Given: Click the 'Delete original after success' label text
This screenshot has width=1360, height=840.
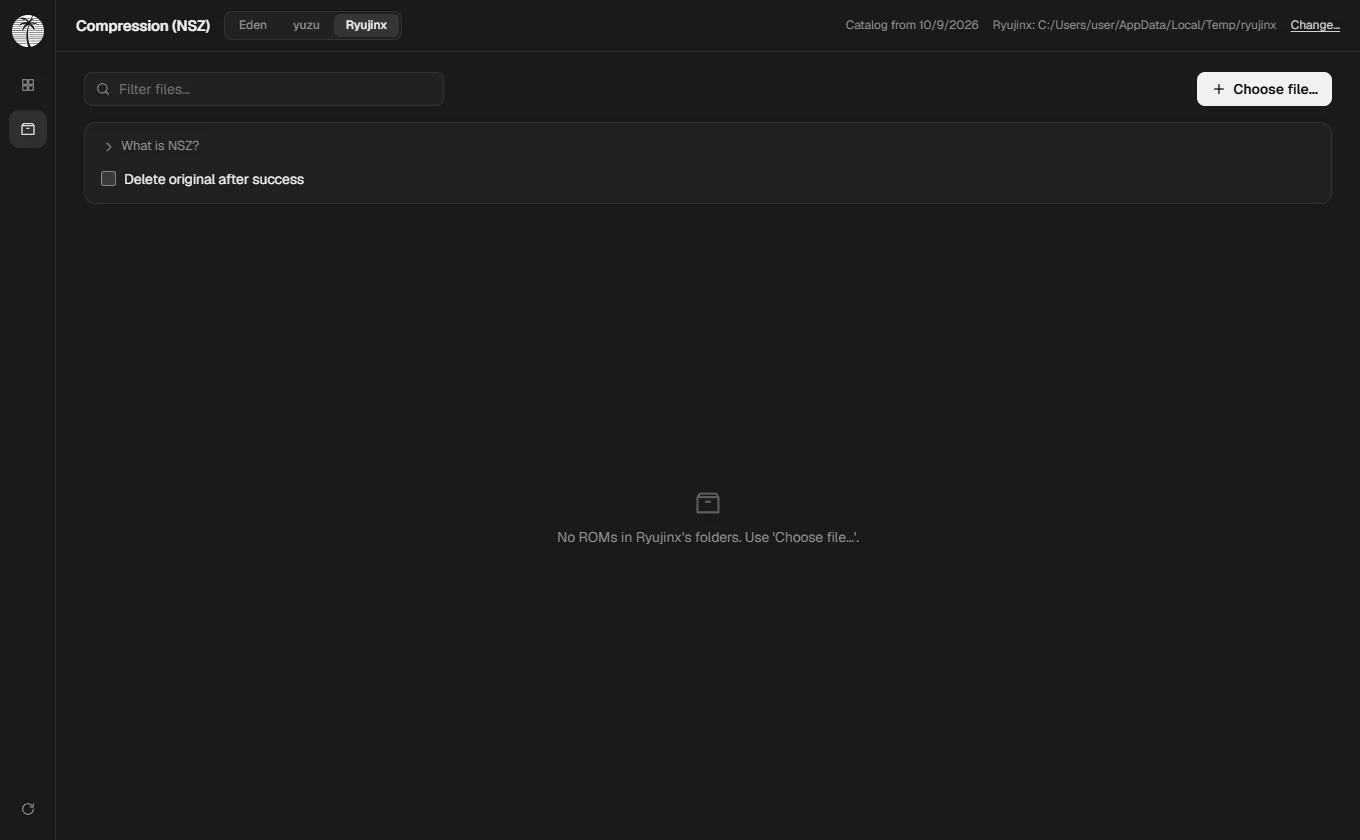Looking at the screenshot, I should coord(214,179).
